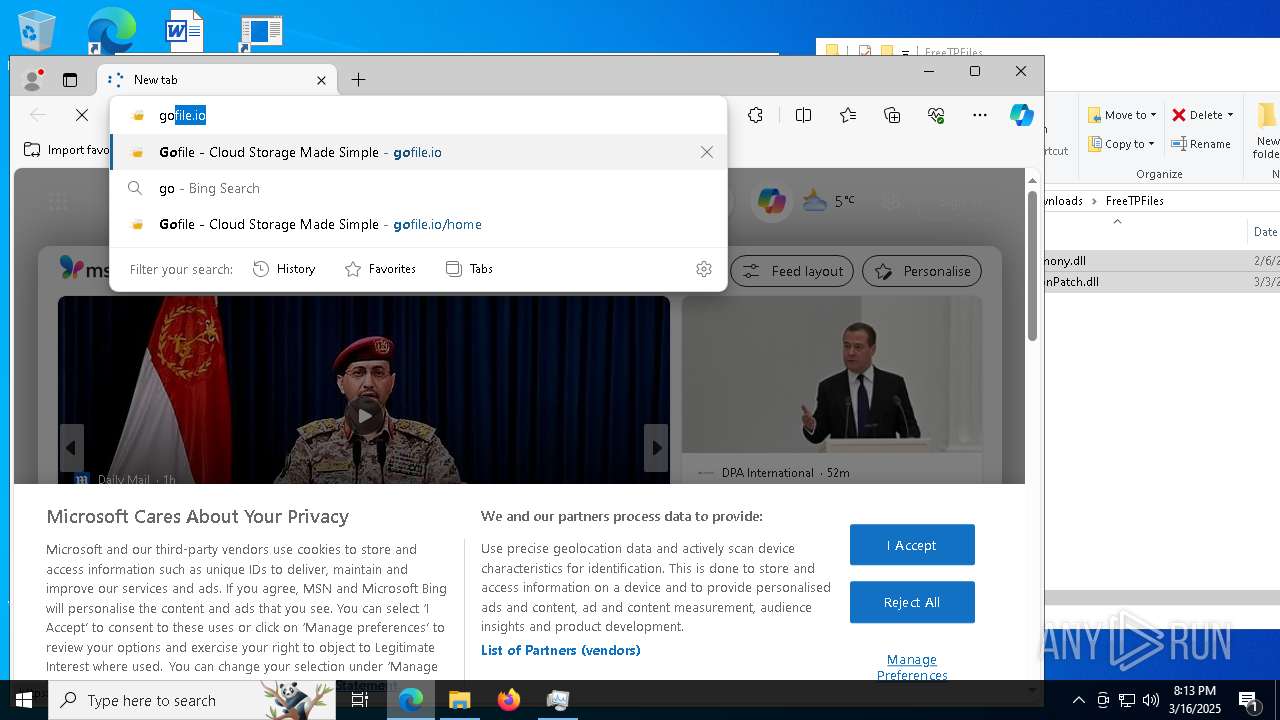Screen dimensions: 1280x720
Task: Open the notification center icon
Action: pyautogui.click(x=1249, y=700)
